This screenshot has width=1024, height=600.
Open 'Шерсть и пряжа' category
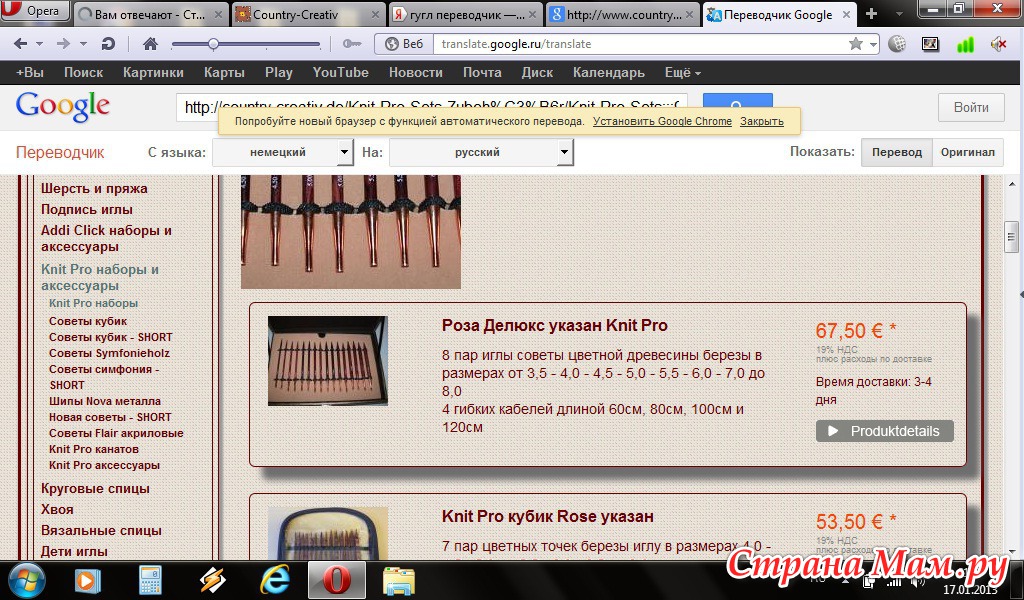coord(94,189)
